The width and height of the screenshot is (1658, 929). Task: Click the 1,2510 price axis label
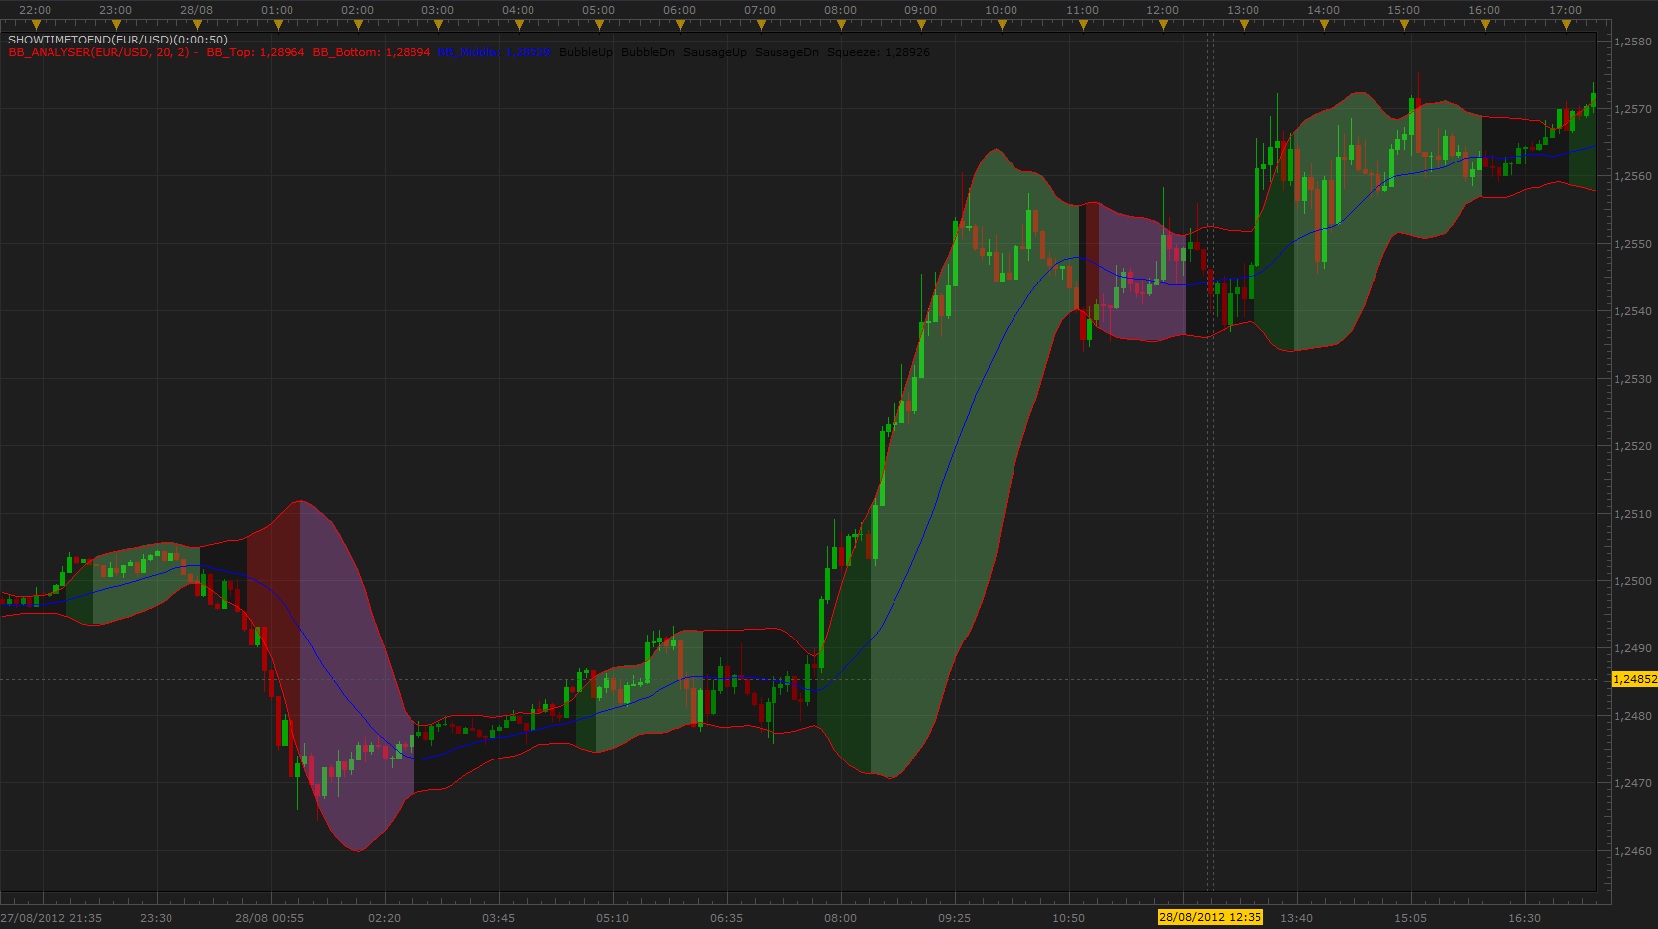point(1632,514)
